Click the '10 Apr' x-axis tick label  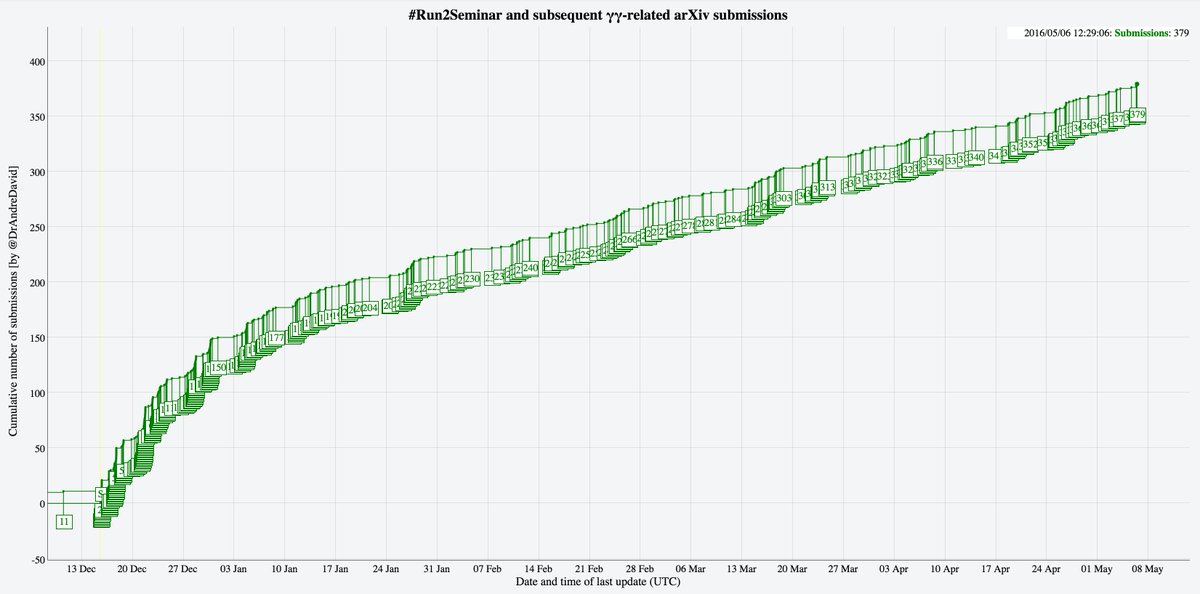pos(945,569)
